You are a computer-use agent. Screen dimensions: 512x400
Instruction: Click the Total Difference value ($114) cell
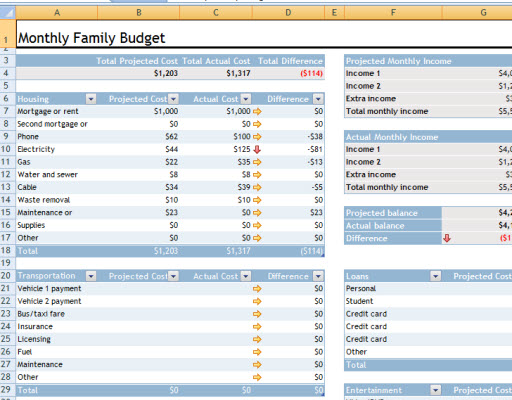[289, 73]
